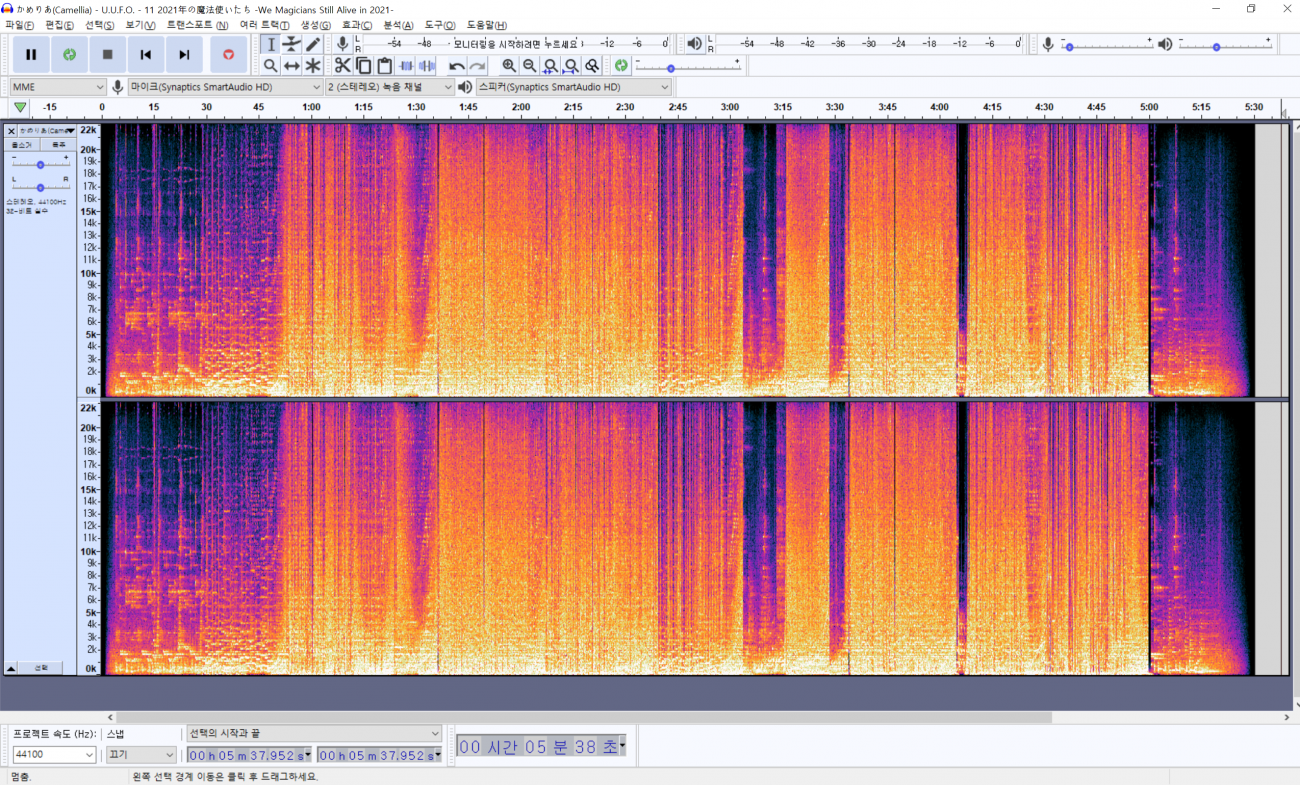Adjust the track pan L/R slider
This screenshot has width=1300, height=785.
(x=40, y=186)
